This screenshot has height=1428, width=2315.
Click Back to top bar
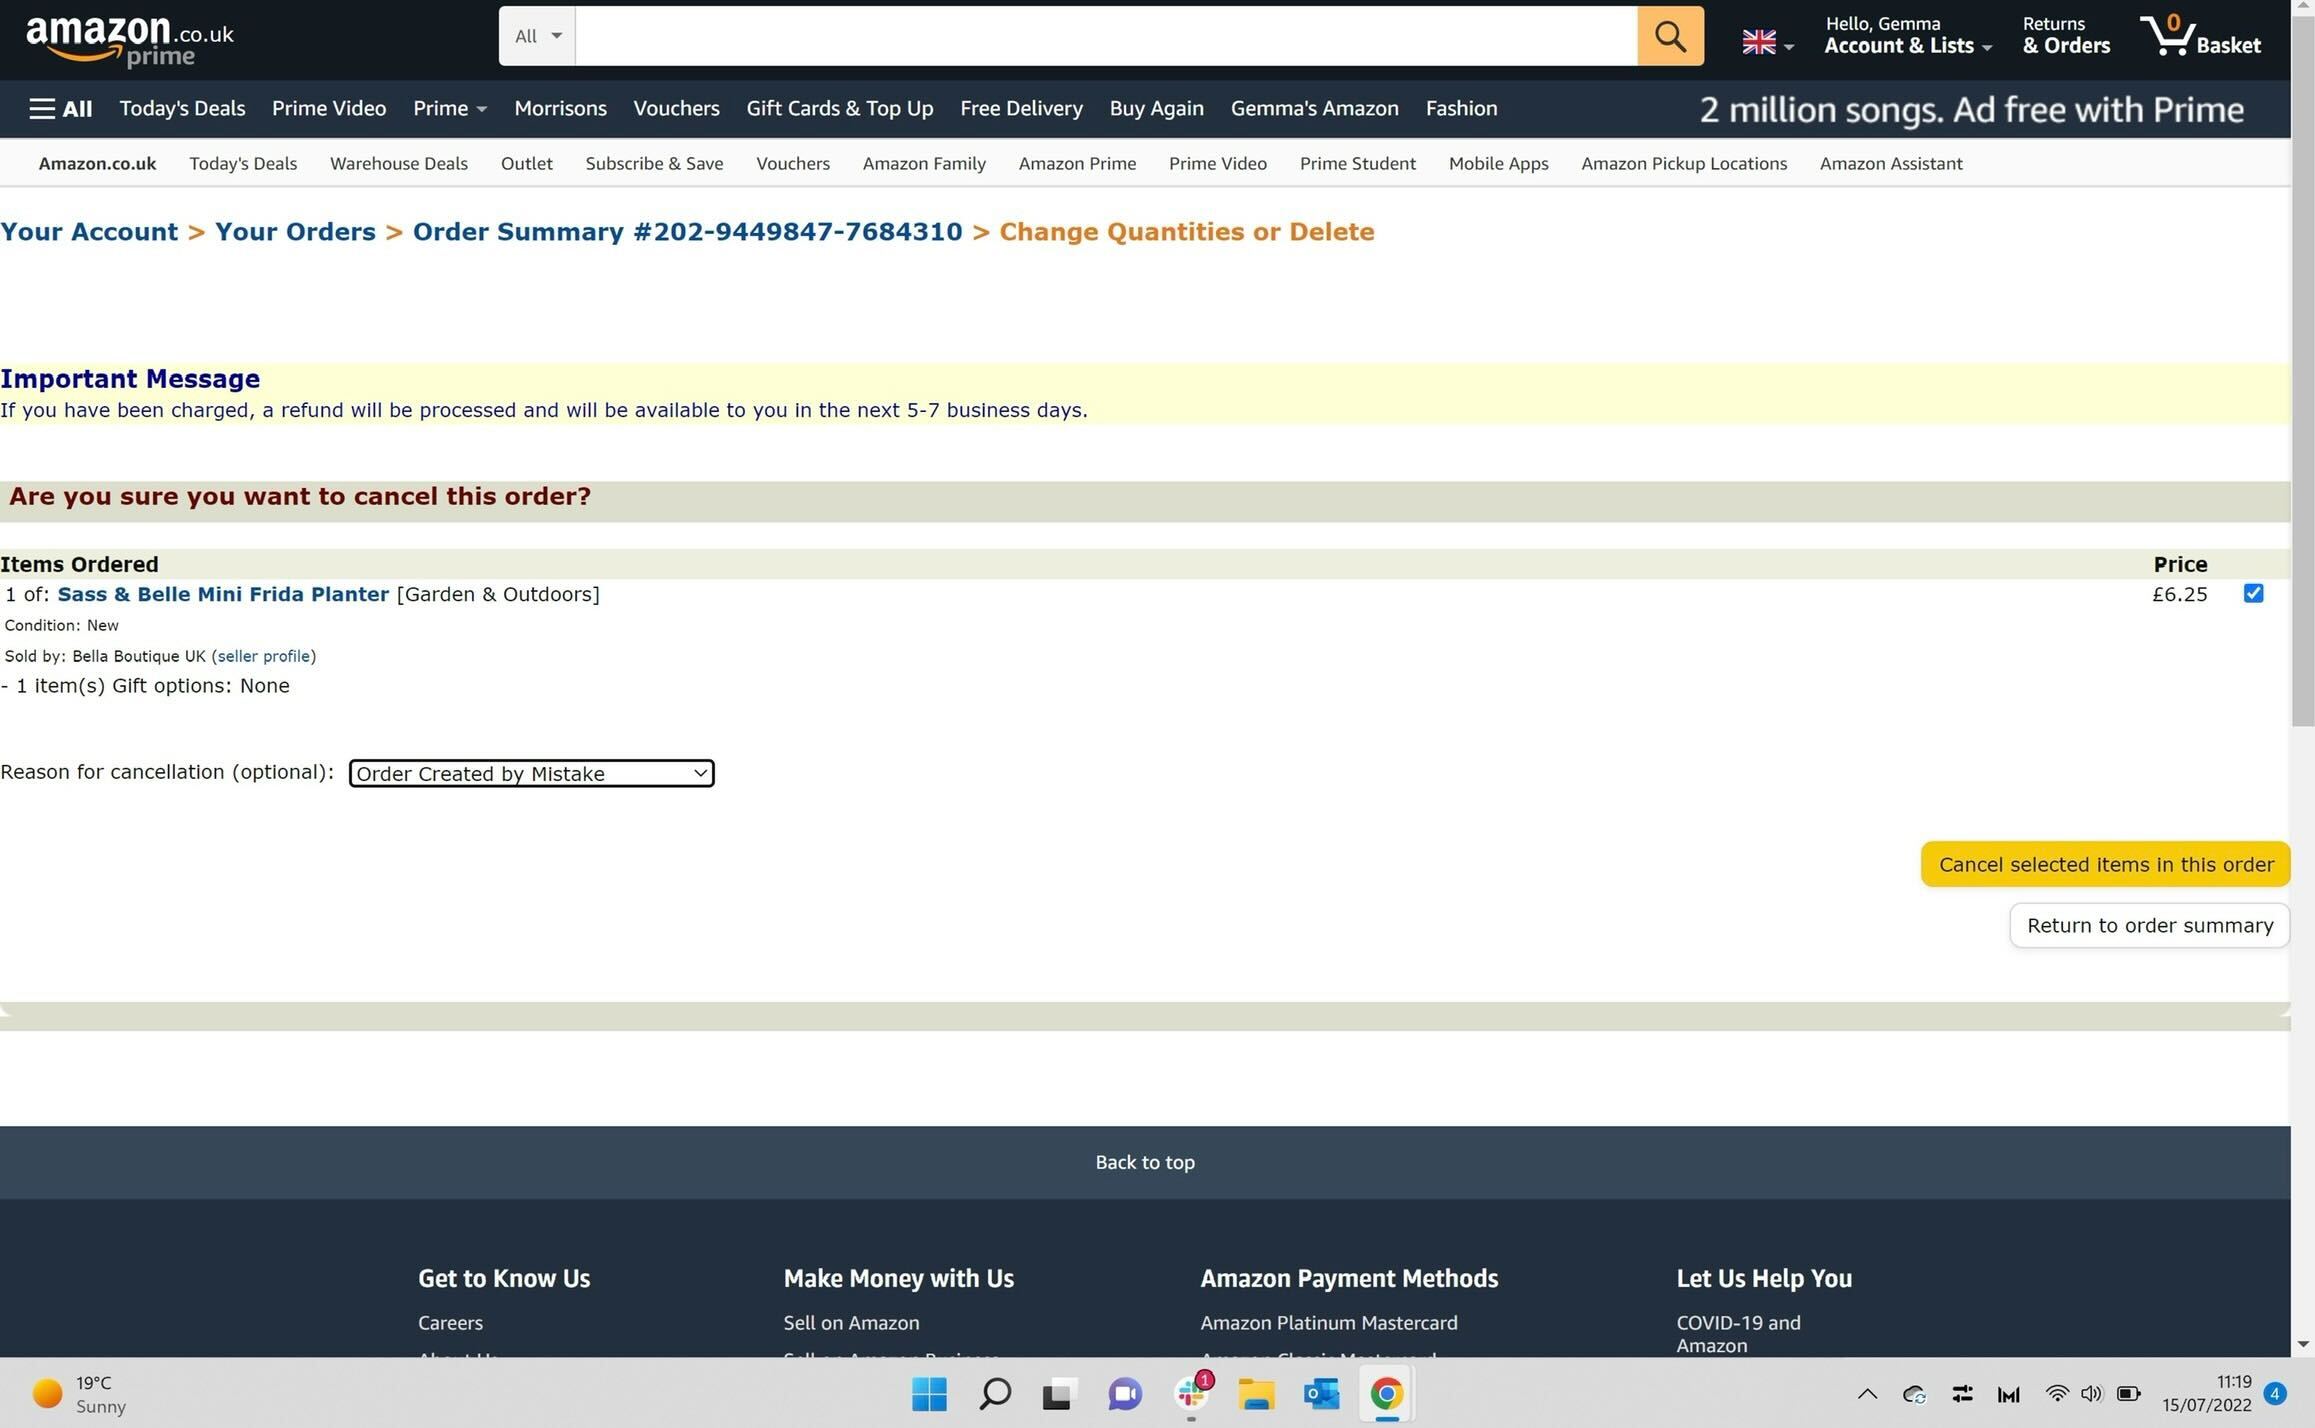click(x=1145, y=1162)
